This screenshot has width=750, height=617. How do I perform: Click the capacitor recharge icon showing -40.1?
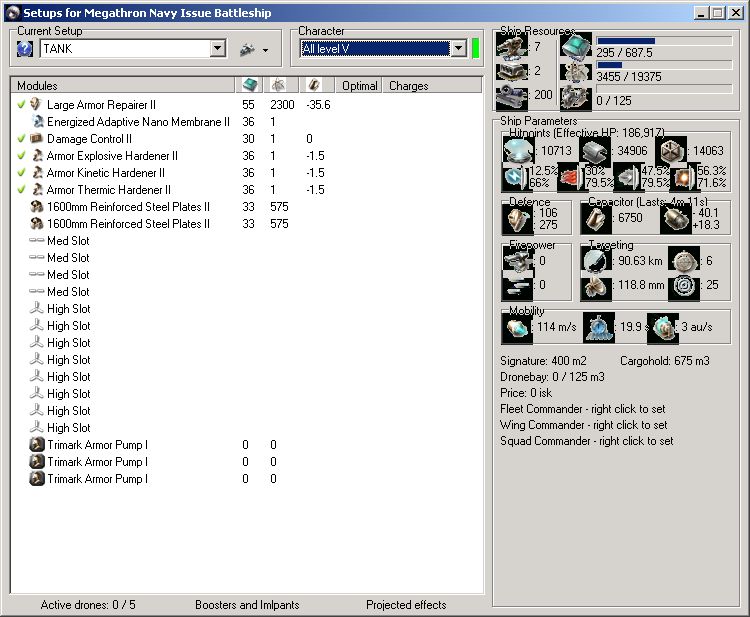[676, 219]
